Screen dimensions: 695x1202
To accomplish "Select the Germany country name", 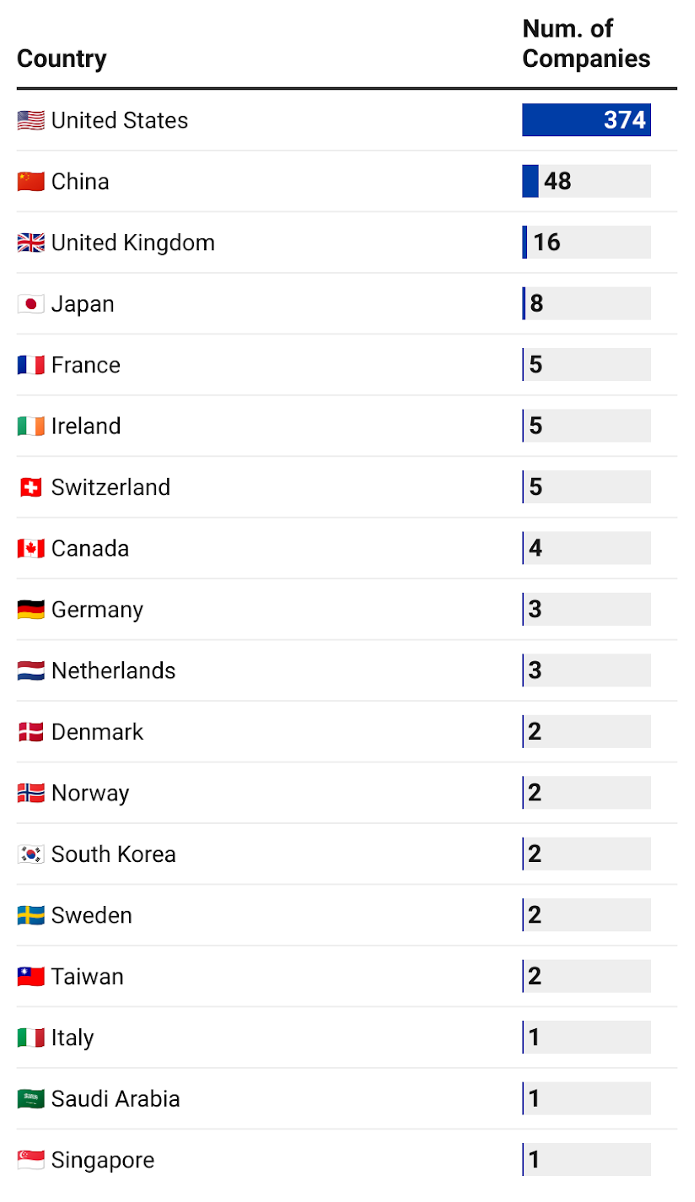I will 97,610.
